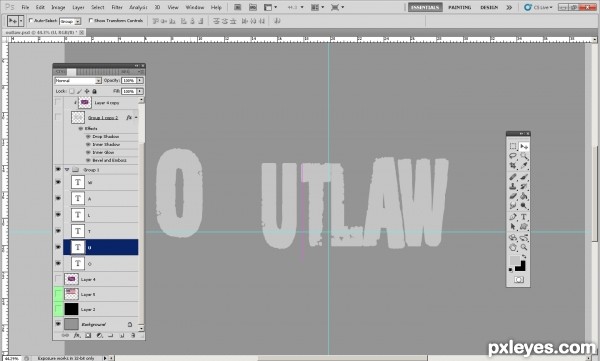Screen dimensions: 600x361
Task: Select the Brush tool
Action: (x=524, y=177)
